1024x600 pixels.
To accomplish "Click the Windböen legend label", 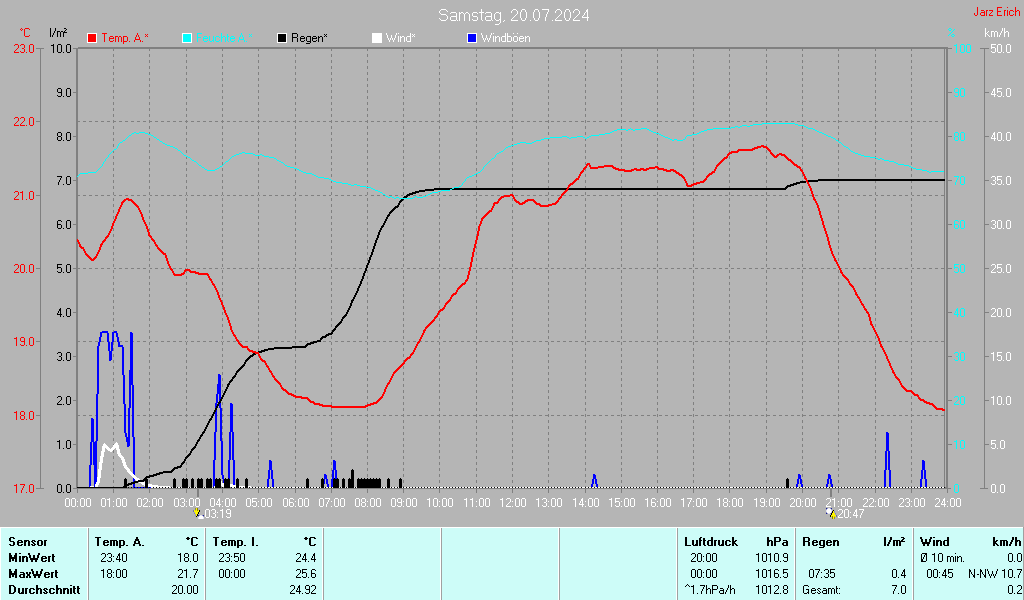I will click(x=505, y=38).
